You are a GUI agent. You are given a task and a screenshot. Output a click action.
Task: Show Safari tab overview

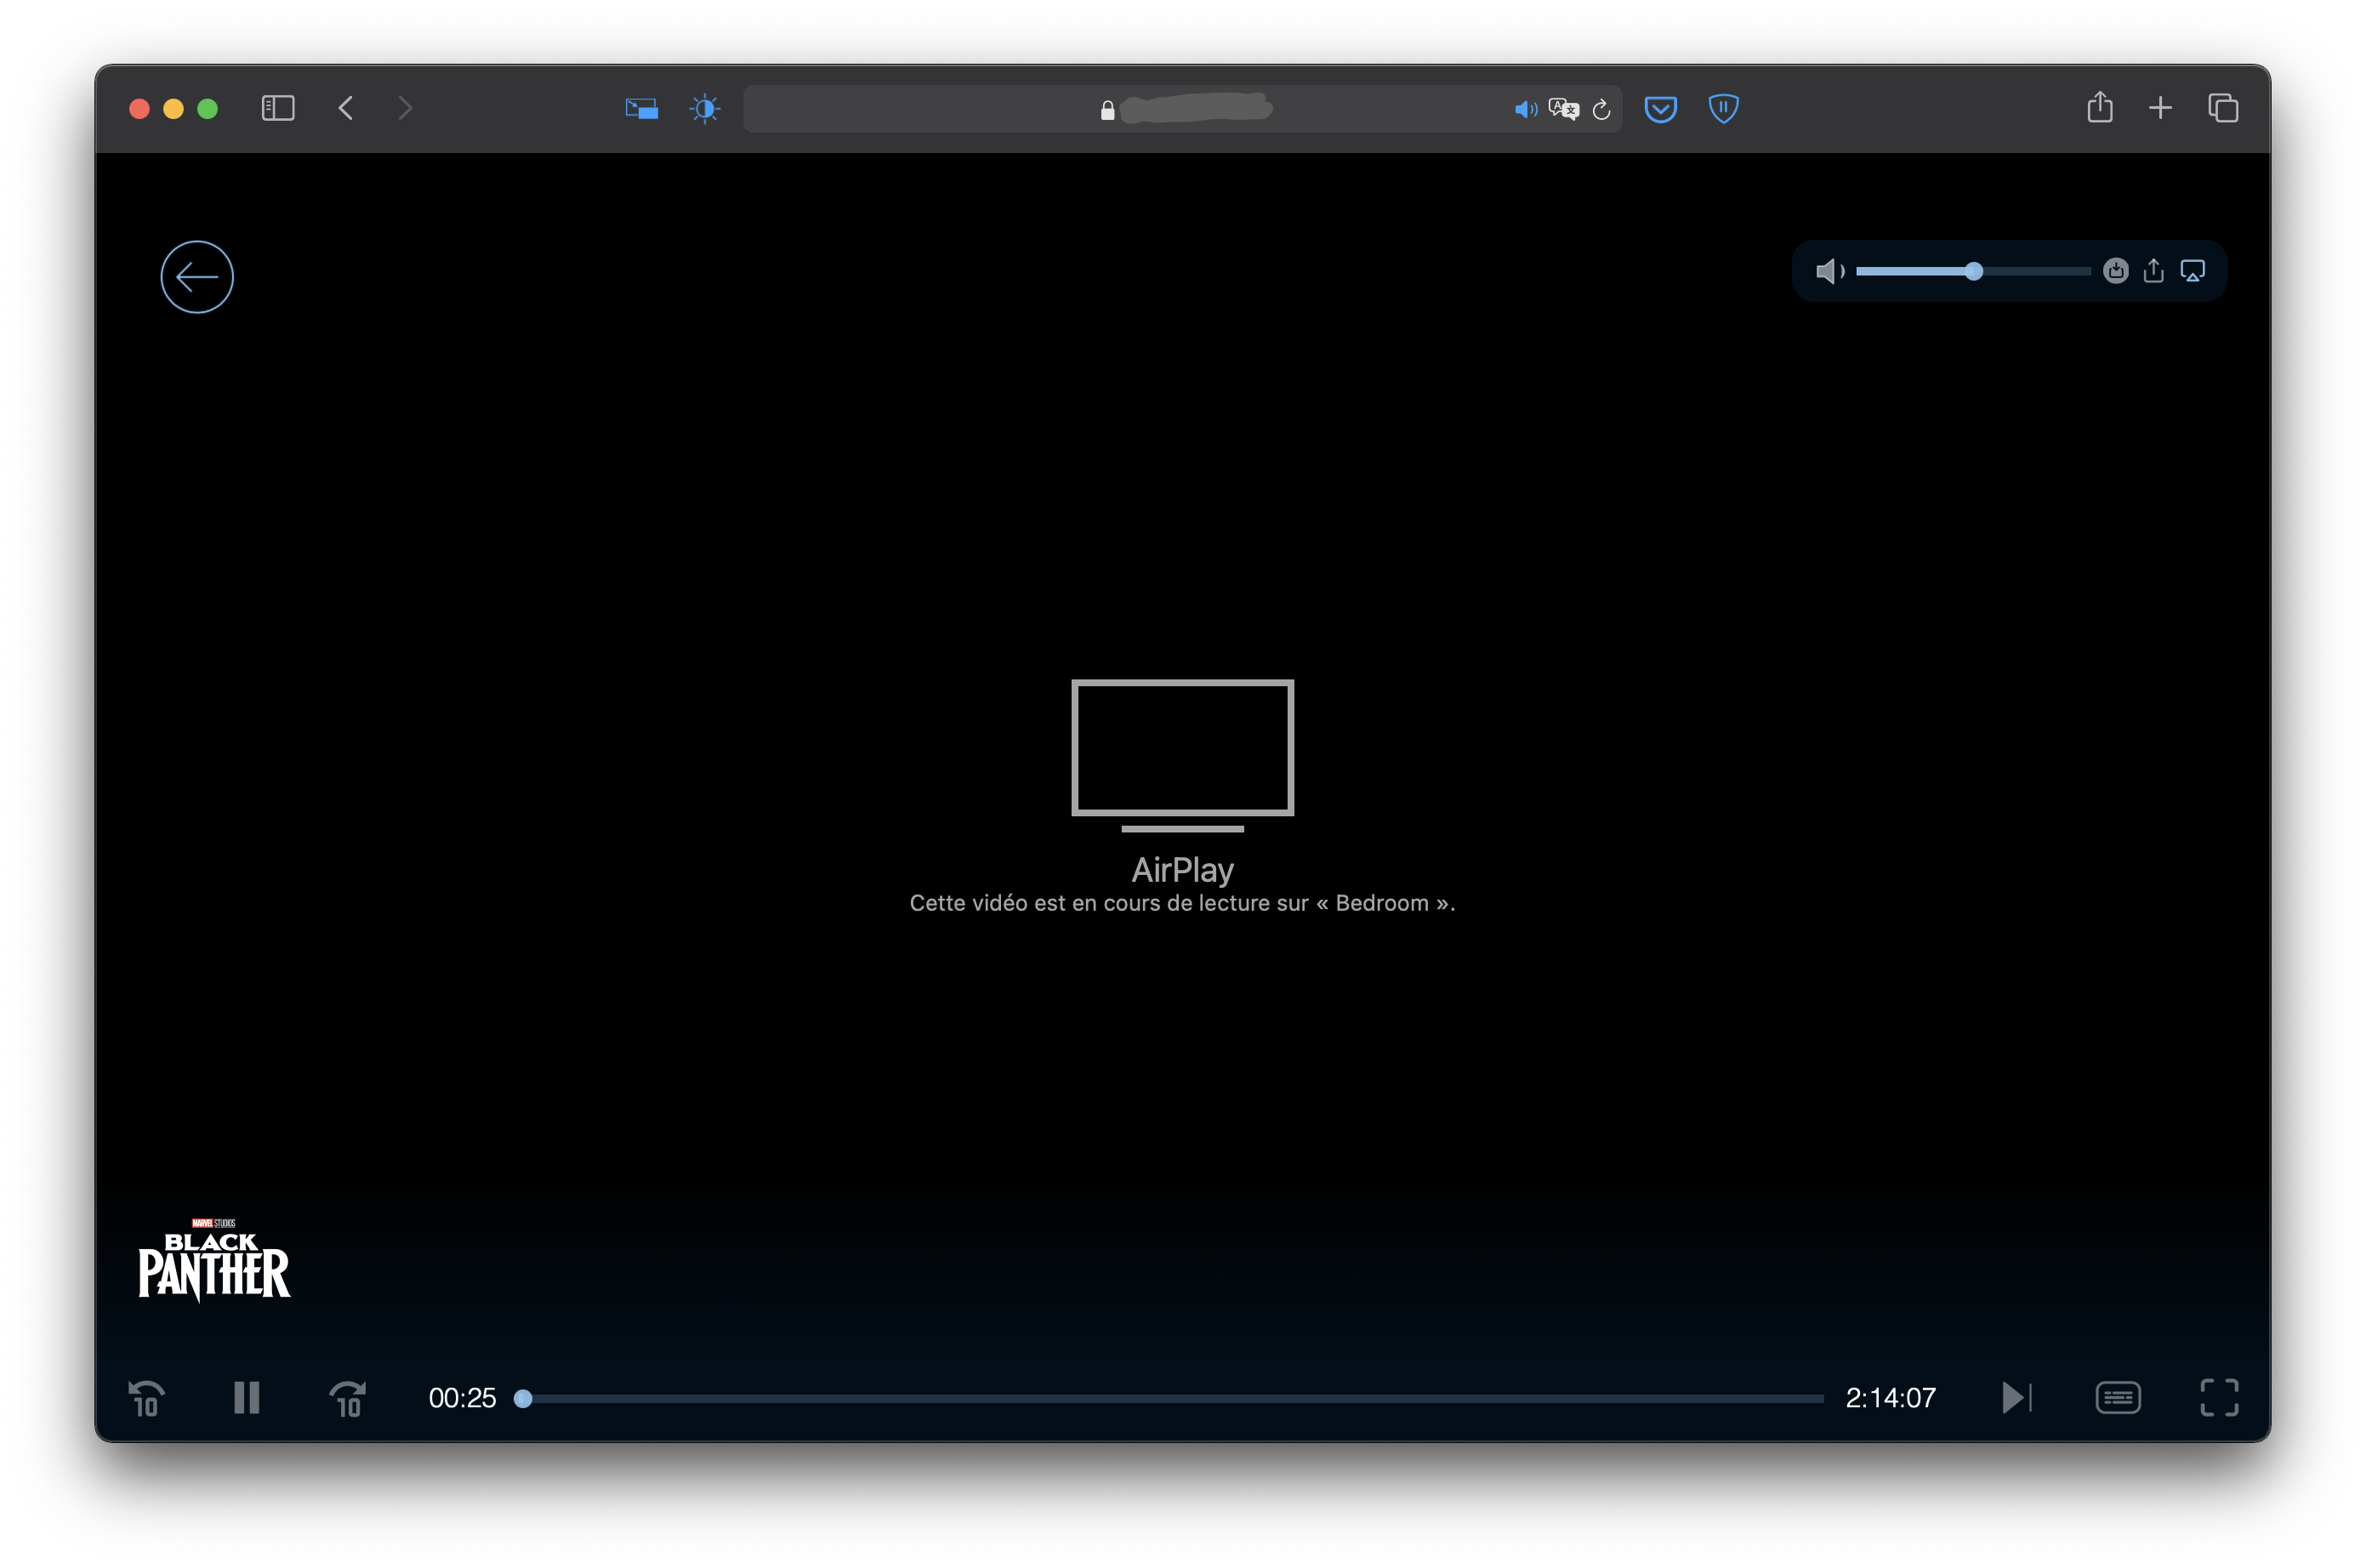(x=2222, y=108)
